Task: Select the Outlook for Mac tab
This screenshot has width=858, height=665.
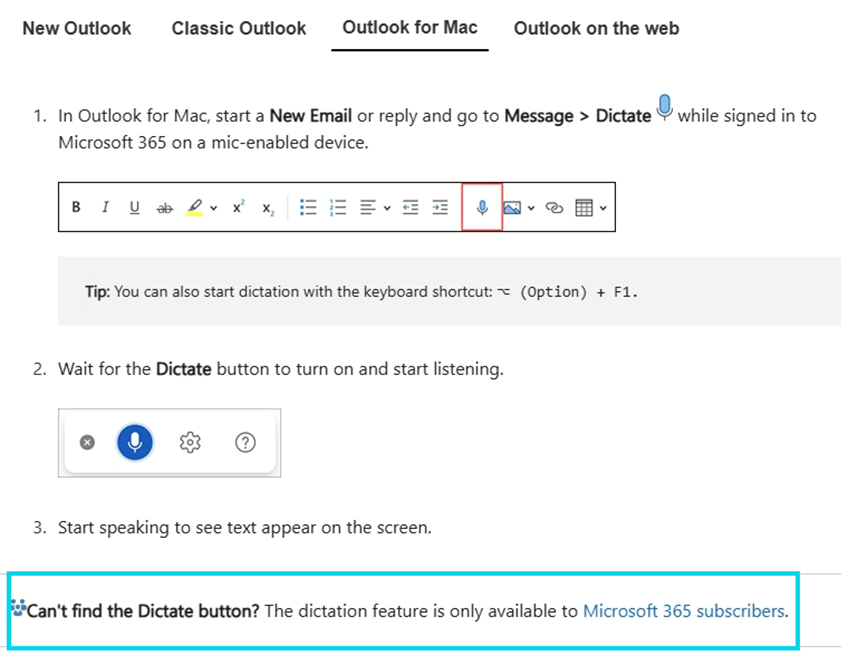Action: (410, 27)
